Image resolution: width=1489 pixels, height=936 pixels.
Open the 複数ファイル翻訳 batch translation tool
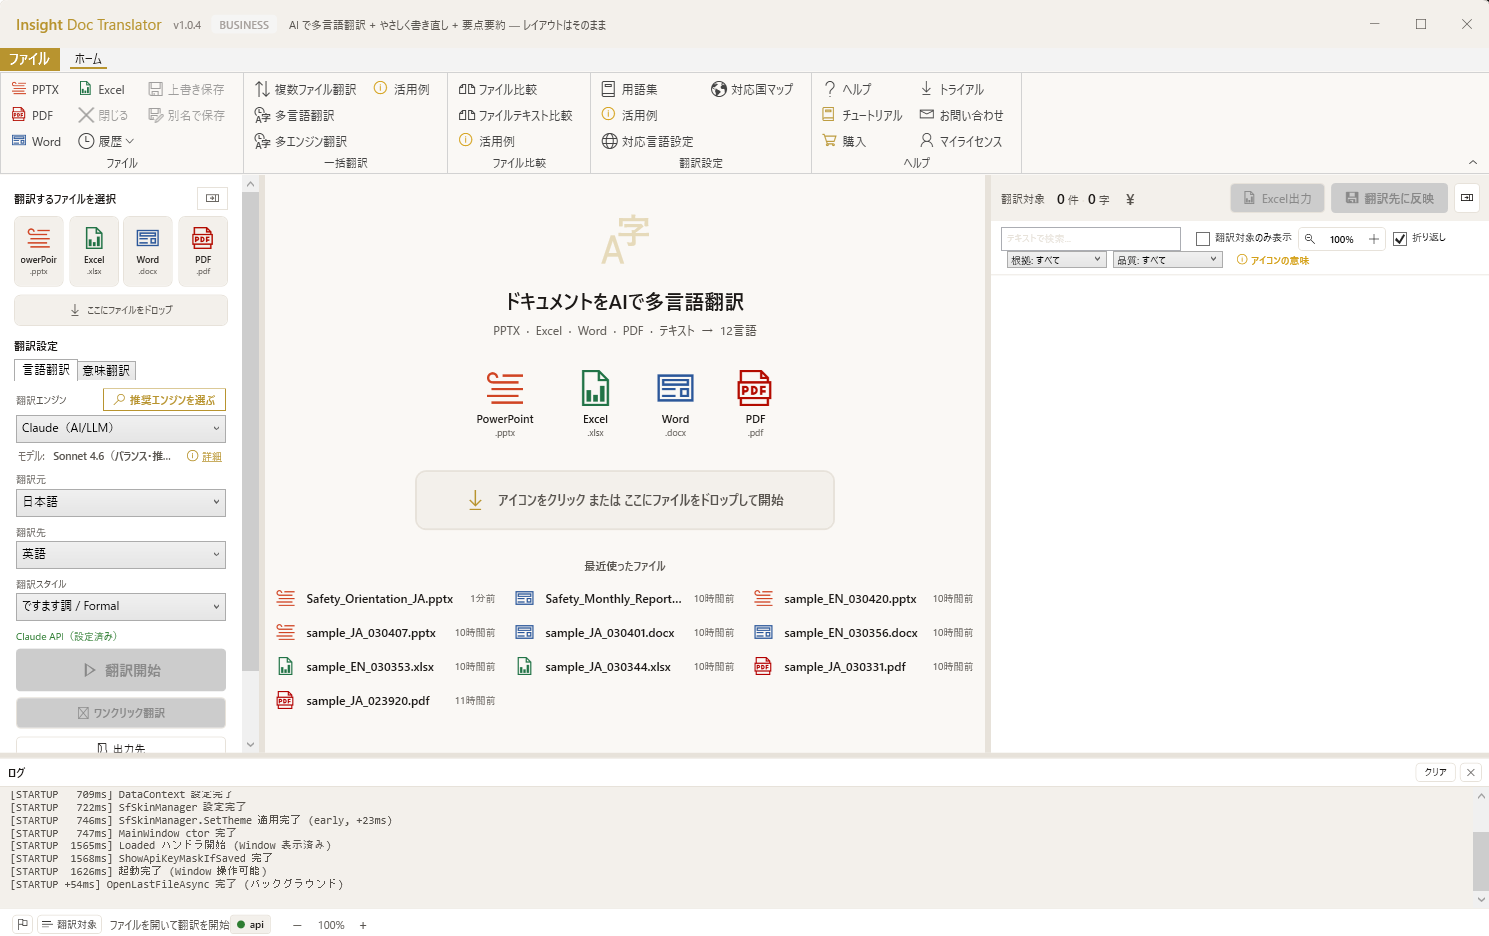305,89
